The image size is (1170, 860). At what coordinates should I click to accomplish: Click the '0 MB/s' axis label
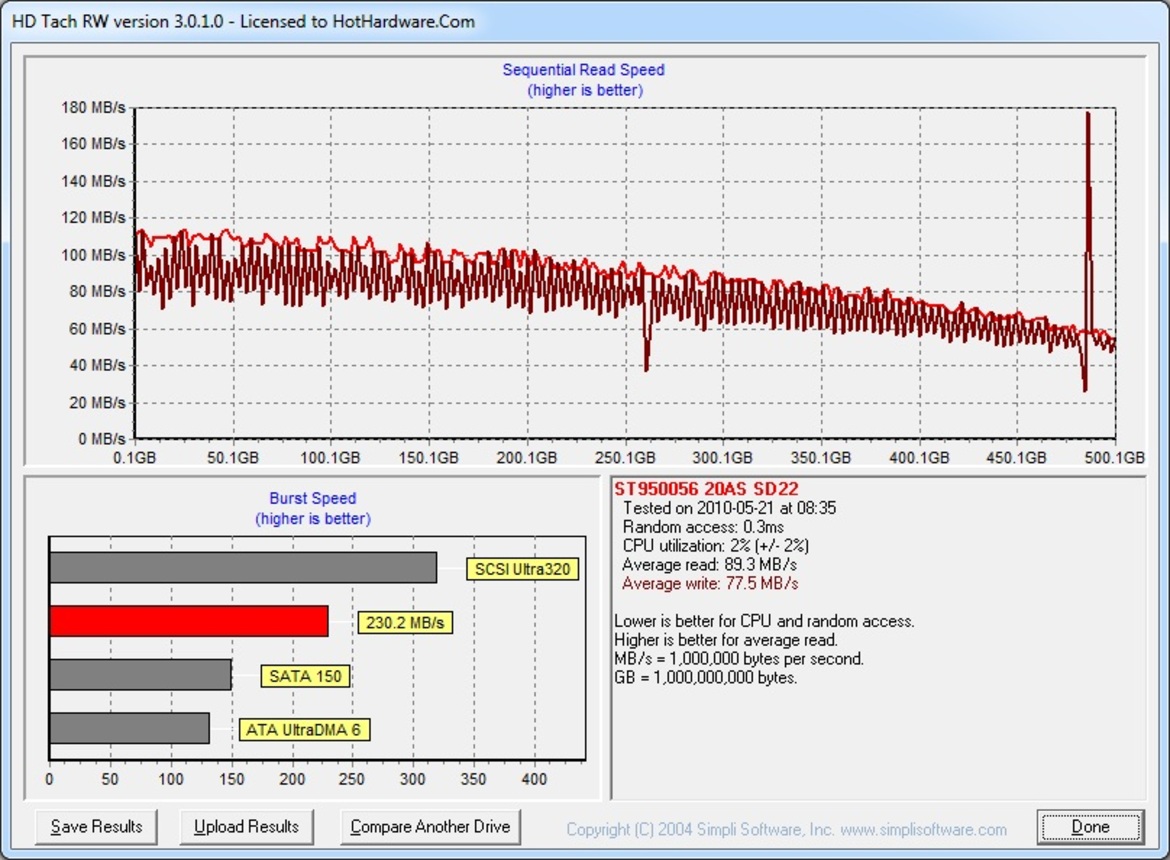(101, 439)
